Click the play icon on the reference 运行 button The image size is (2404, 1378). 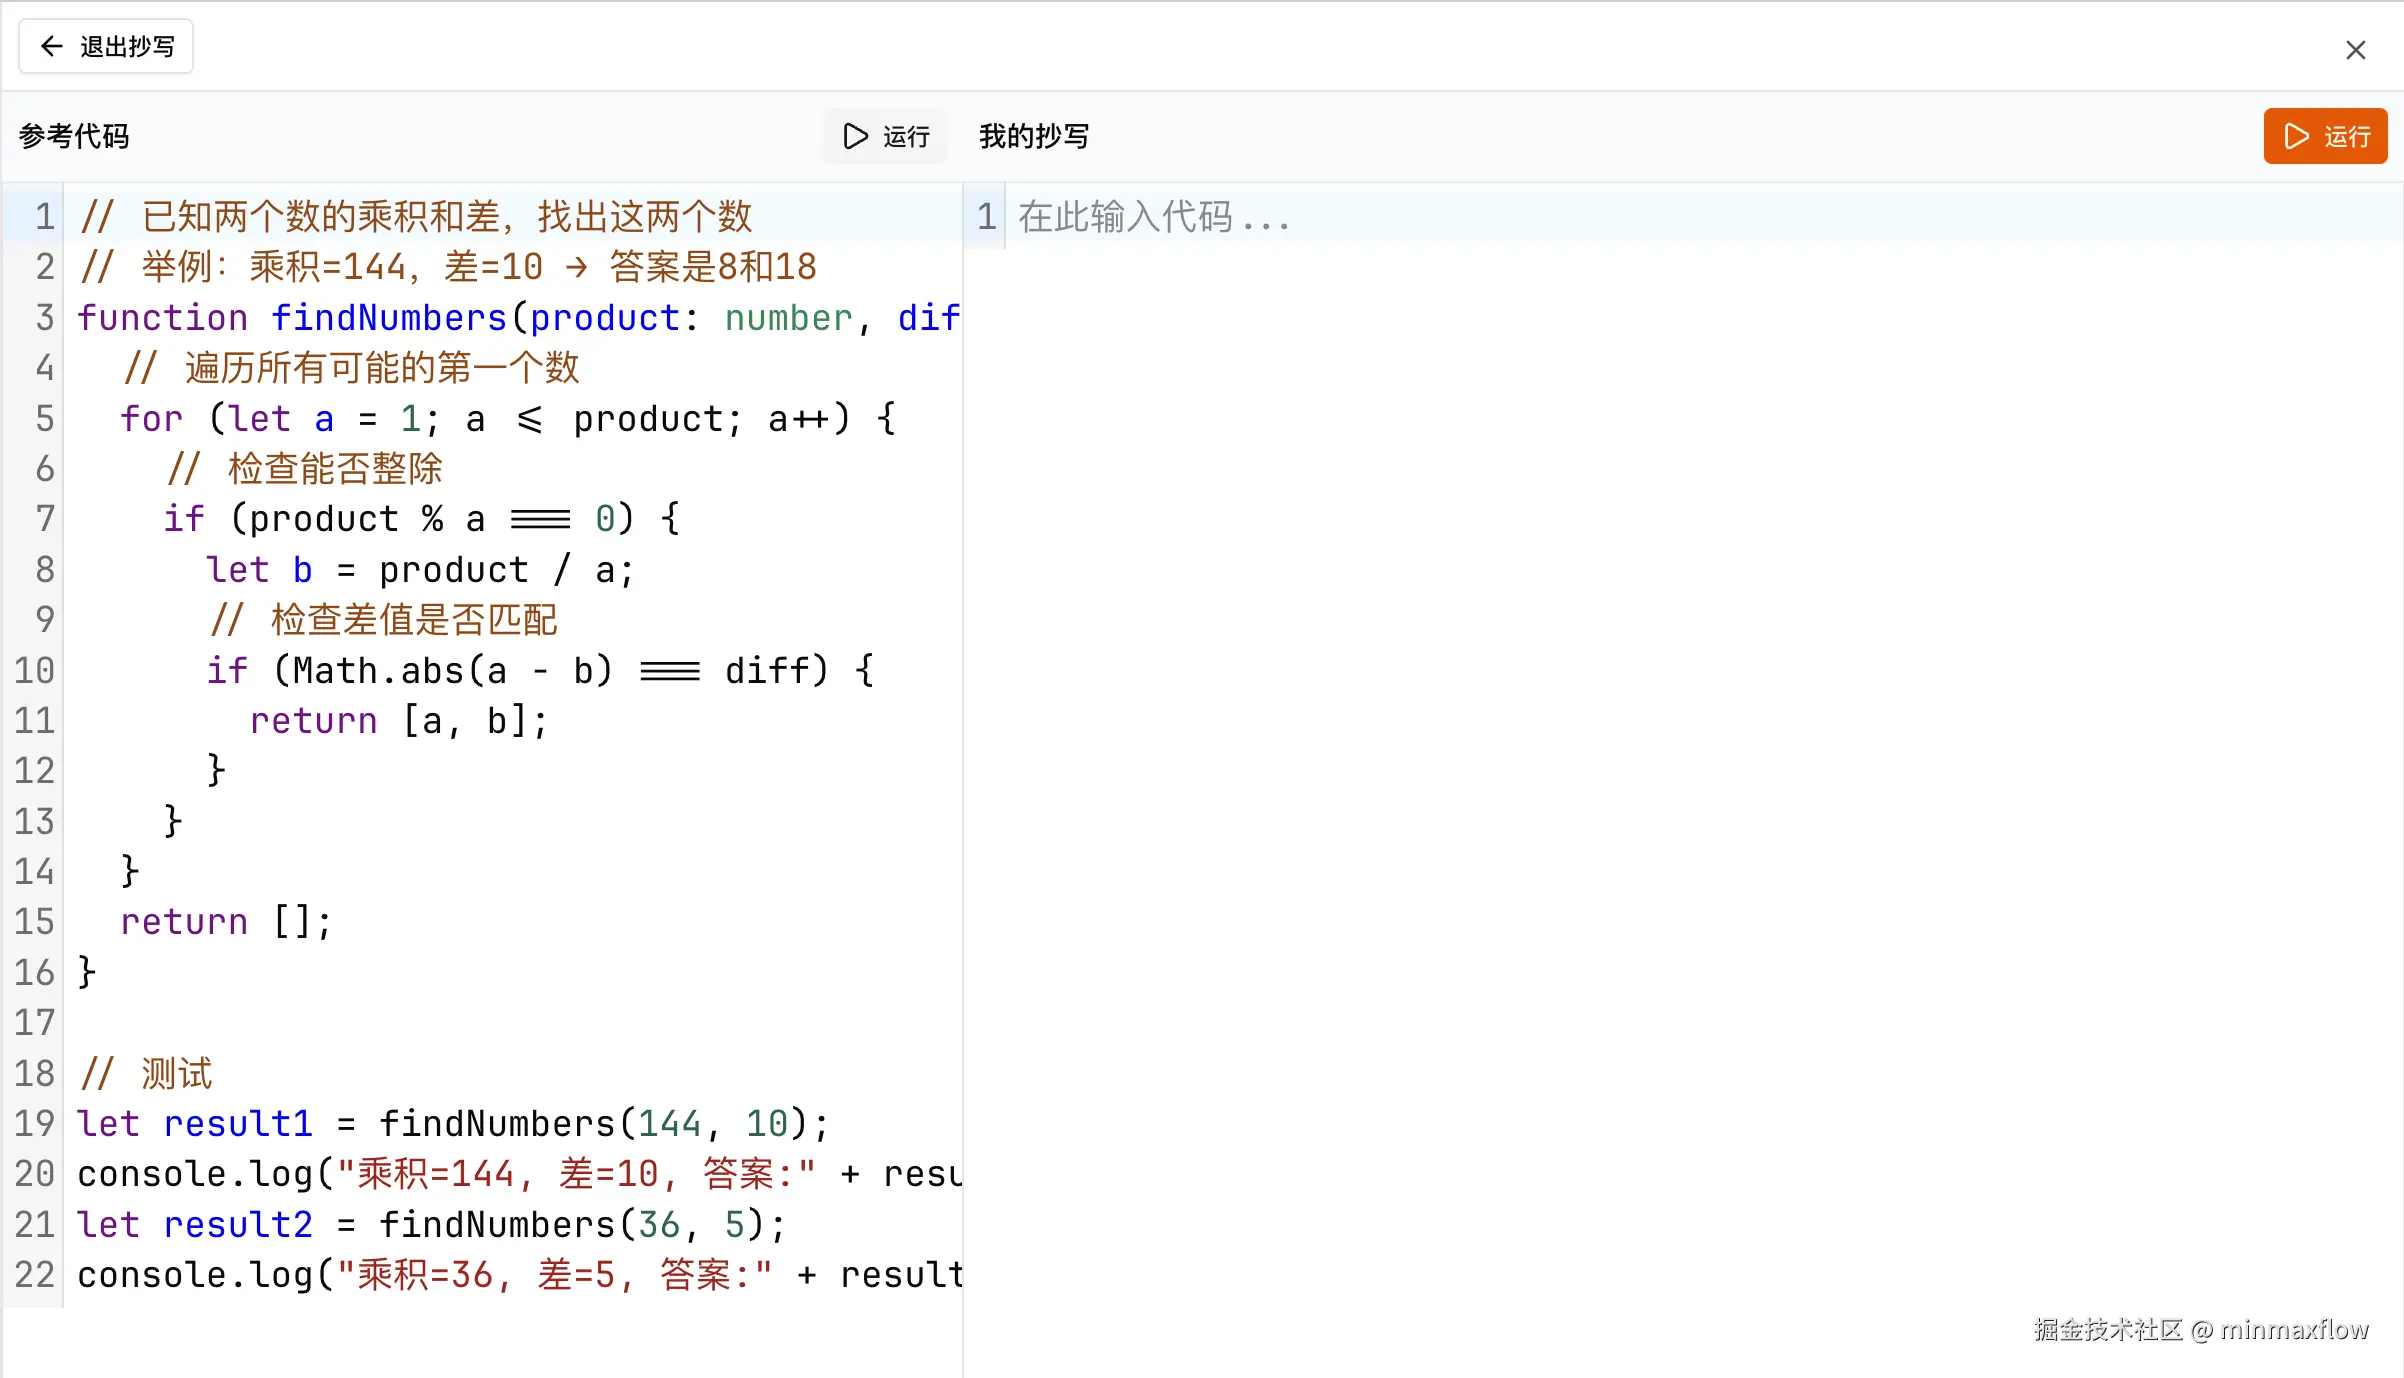coord(855,136)
